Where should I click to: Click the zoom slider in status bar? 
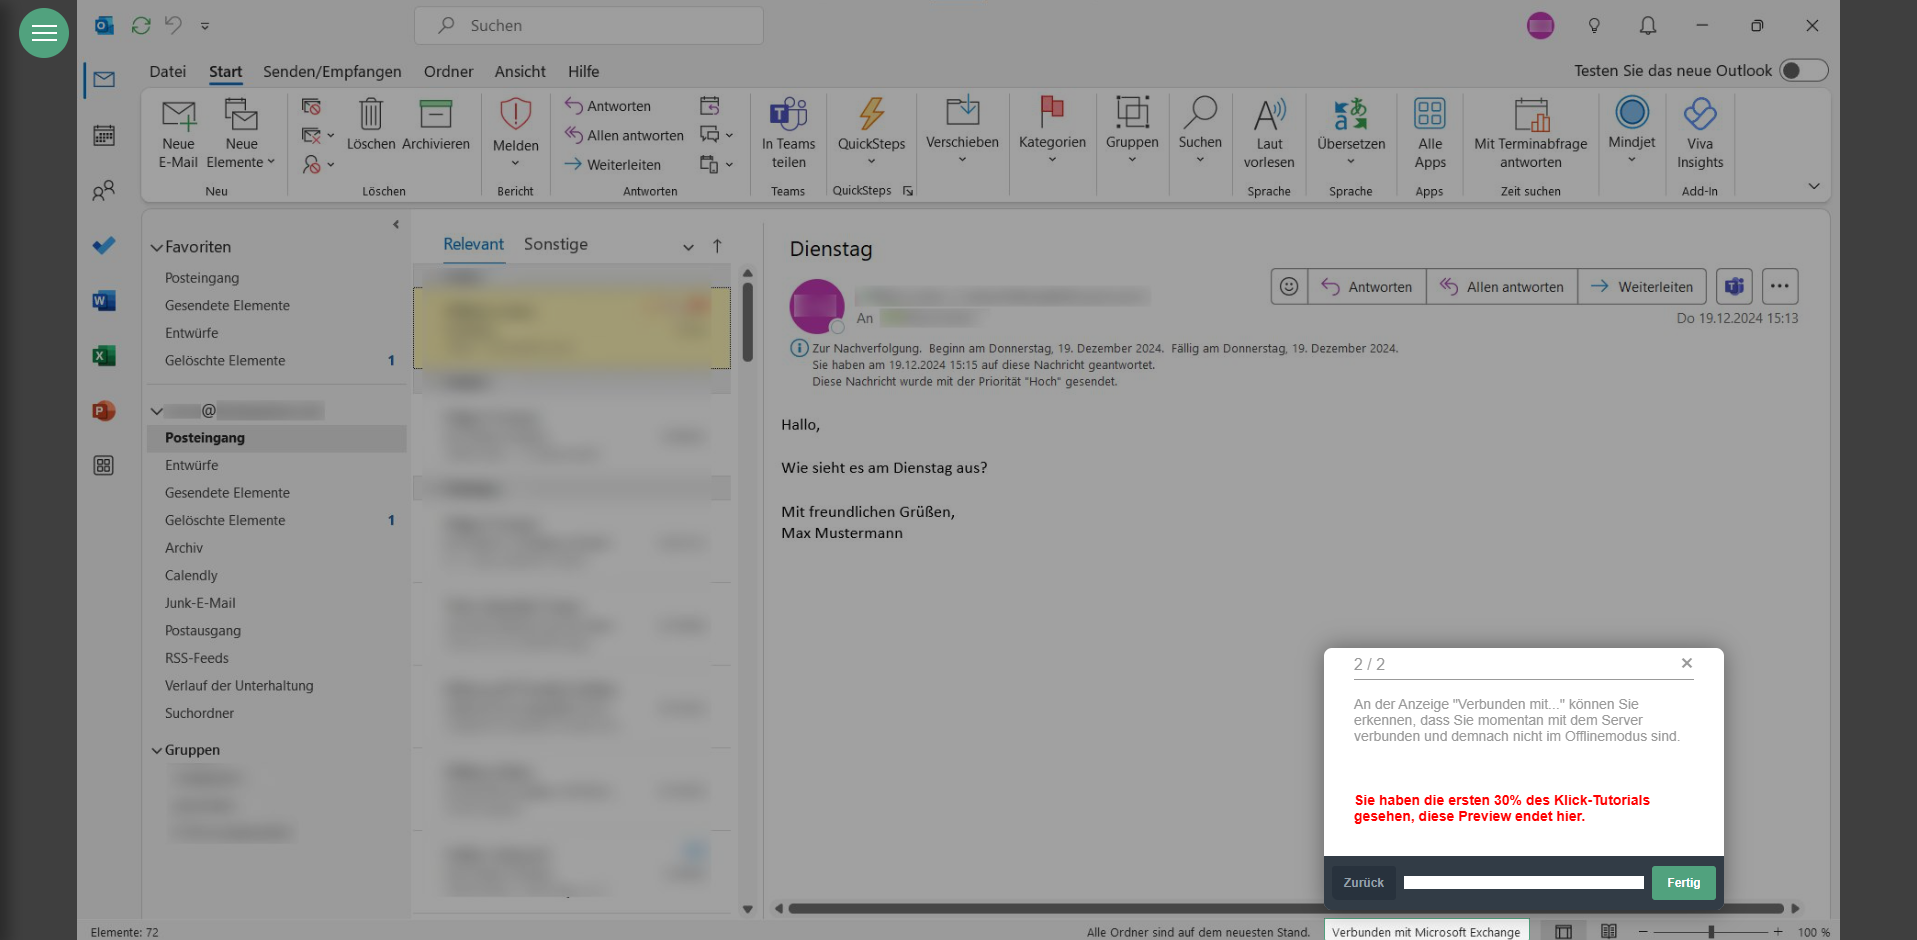pos(1711,932)
